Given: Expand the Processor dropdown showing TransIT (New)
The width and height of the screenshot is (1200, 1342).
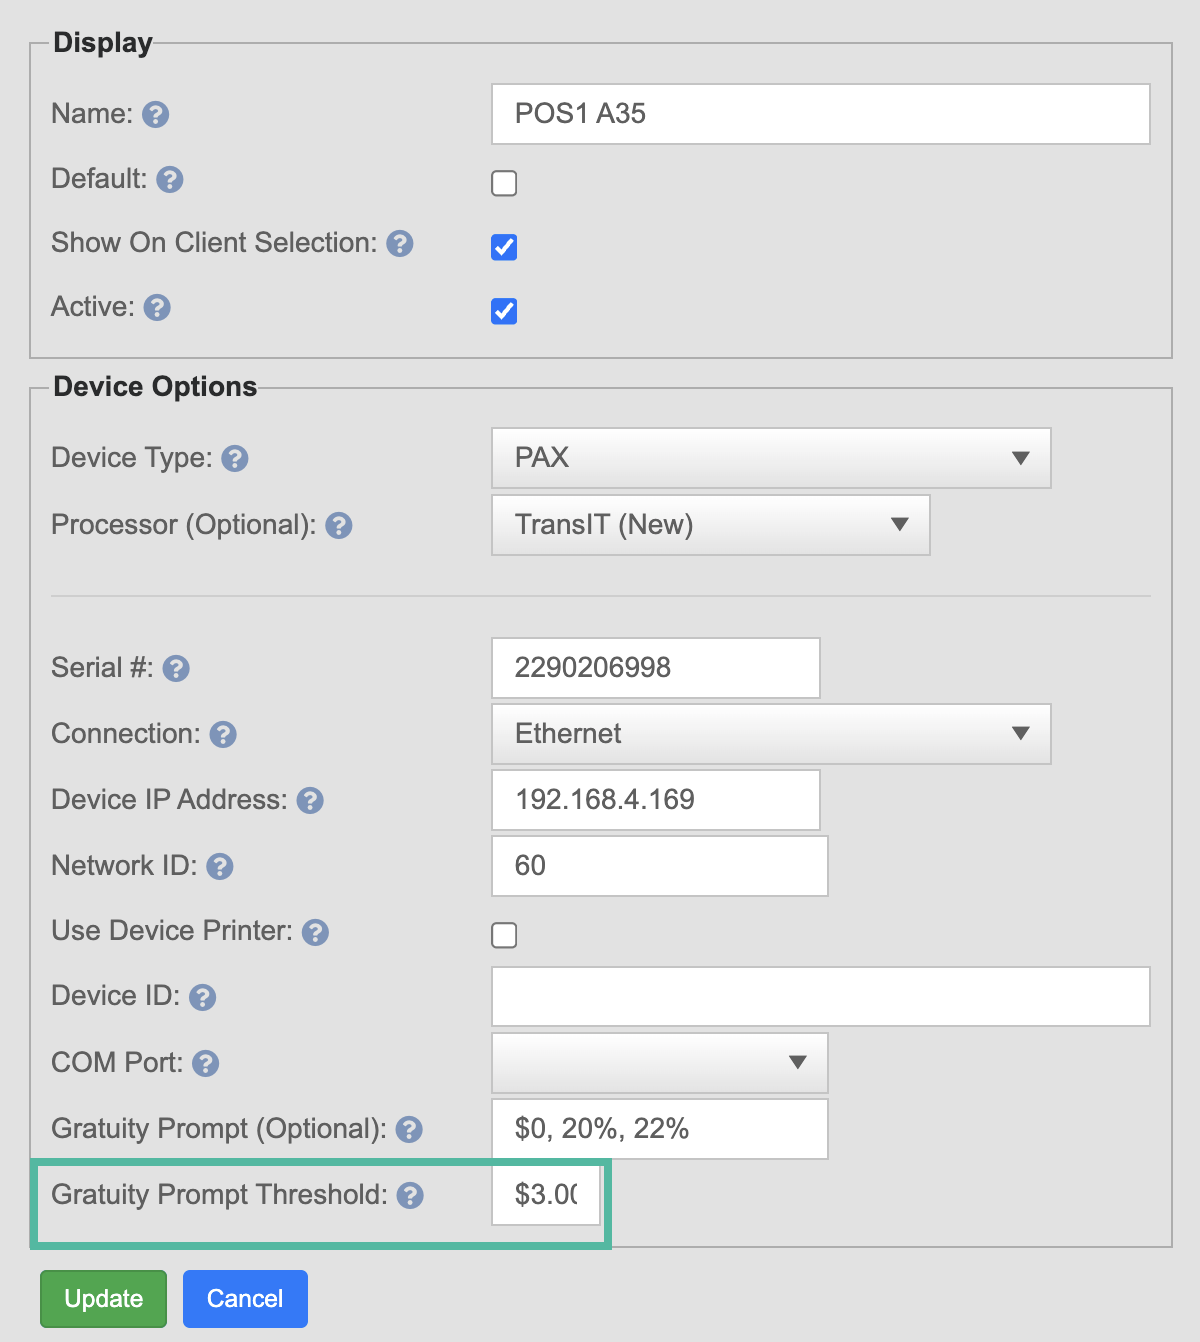Looking at the screenshot, I should pyautogui.click(x=710, y=525).
